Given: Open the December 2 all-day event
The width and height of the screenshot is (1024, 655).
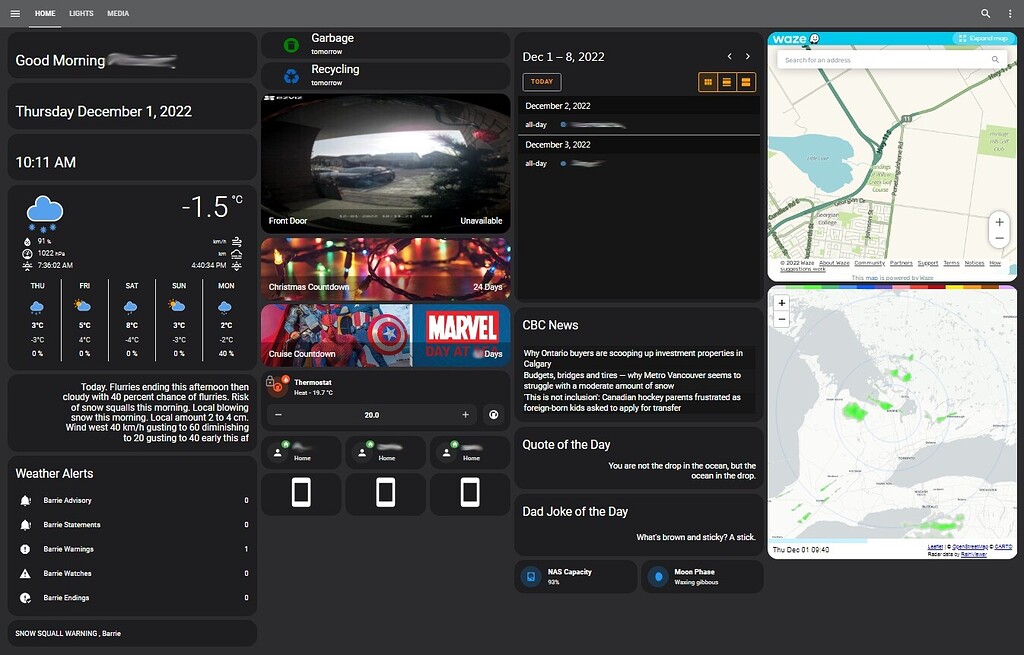Looking at the screenshot, I should click(x=639, y=125).
